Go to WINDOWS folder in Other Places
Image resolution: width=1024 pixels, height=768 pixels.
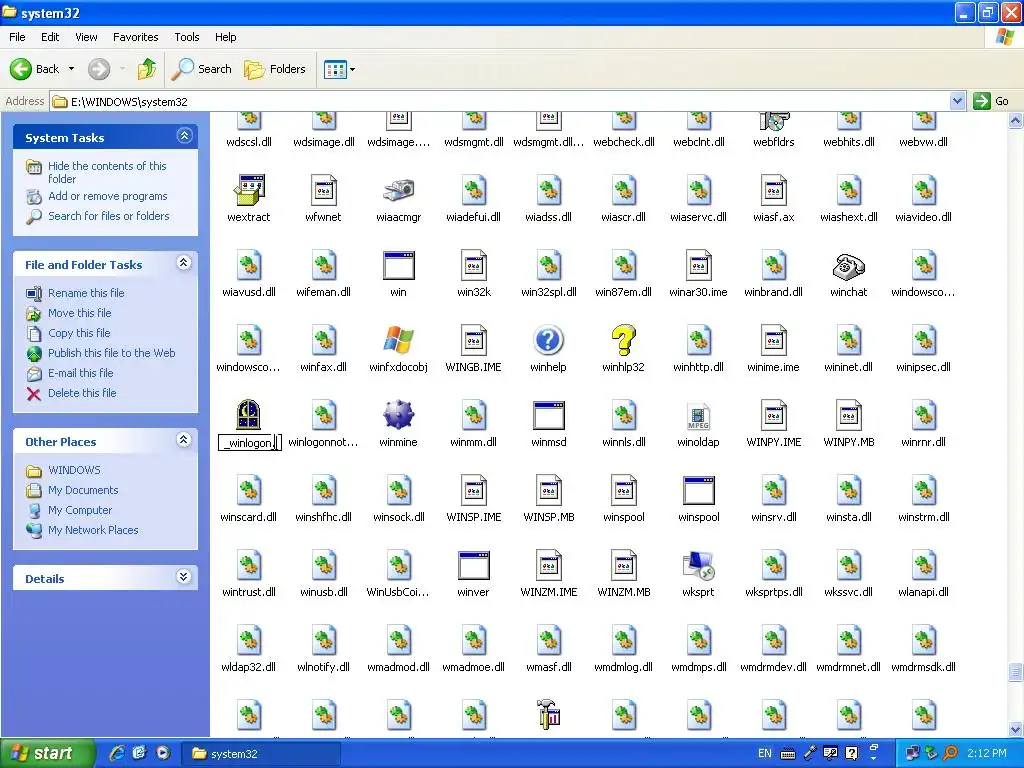[x=74, y=470]
